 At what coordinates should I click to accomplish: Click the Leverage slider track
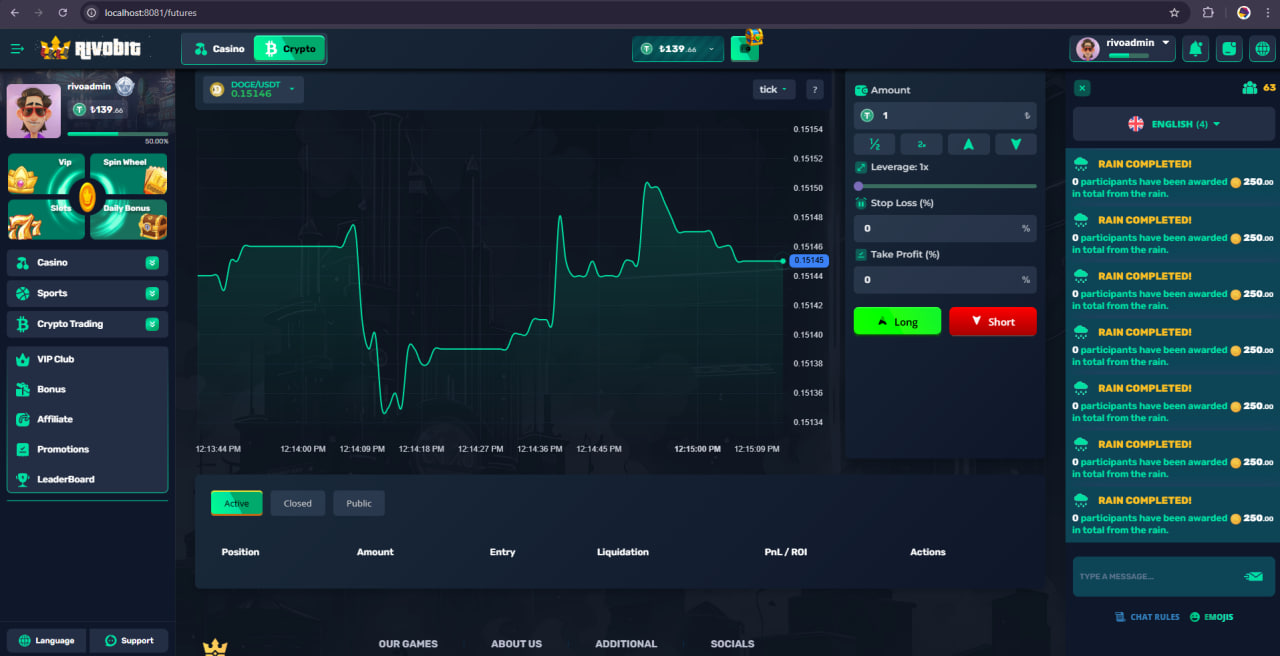946,186
